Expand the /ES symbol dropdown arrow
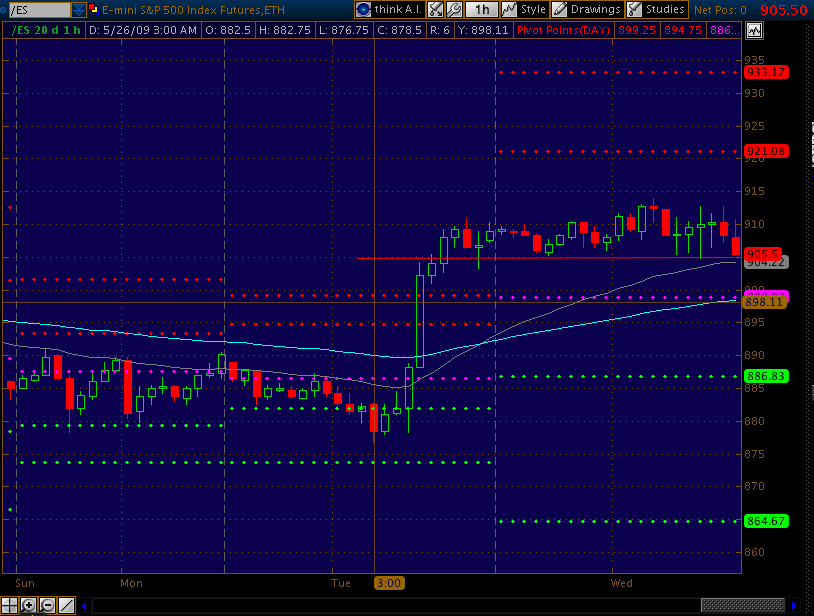This screenshot has width=814, height=616. pyautogui.click(x=78, y=10)
